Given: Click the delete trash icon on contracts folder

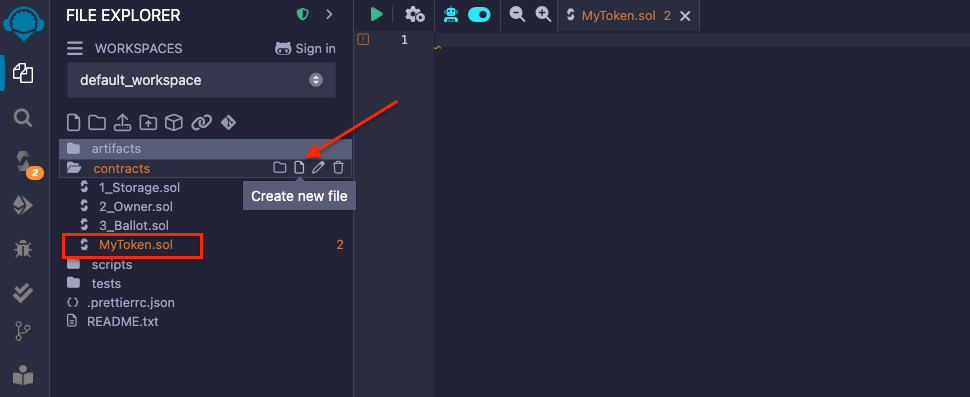Looking at the screenshot, I should coord(338,168).
